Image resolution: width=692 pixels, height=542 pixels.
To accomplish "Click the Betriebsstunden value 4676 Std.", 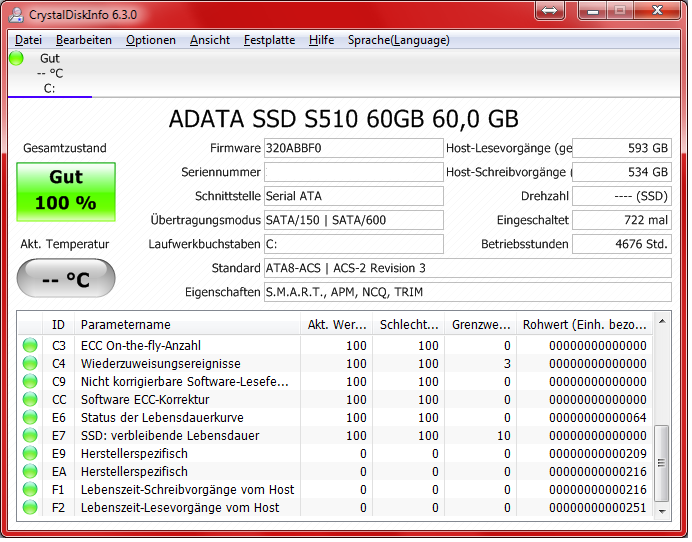I will coord(622,244).
